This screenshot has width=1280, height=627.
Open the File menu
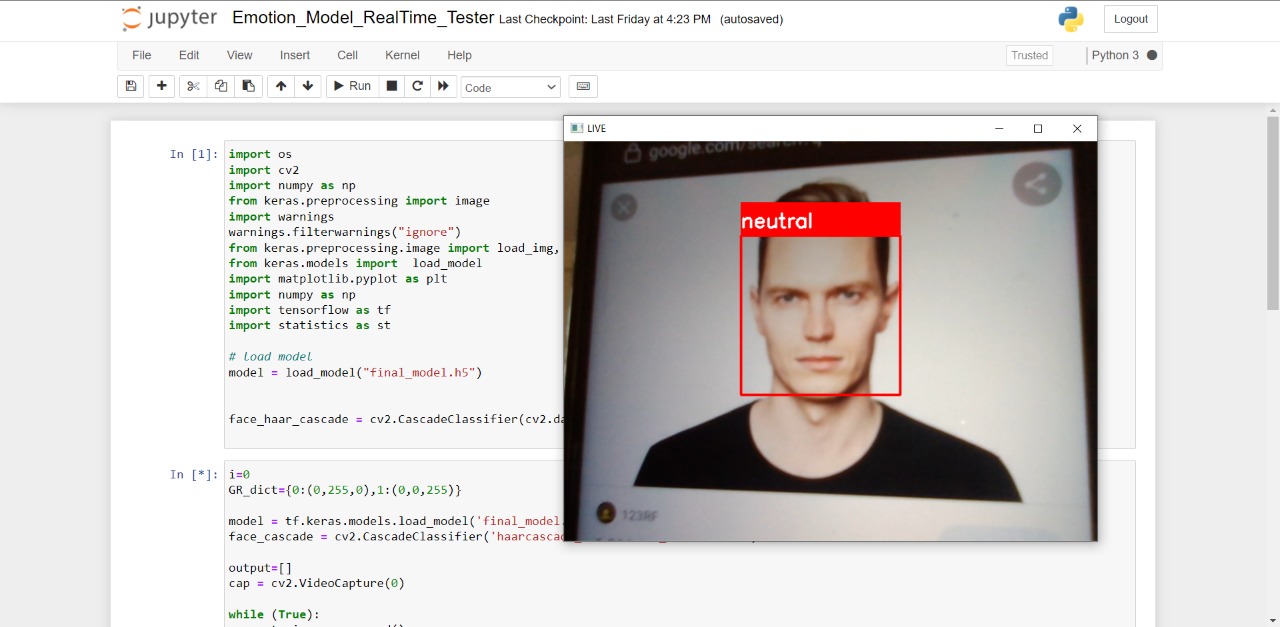(142, 55)
